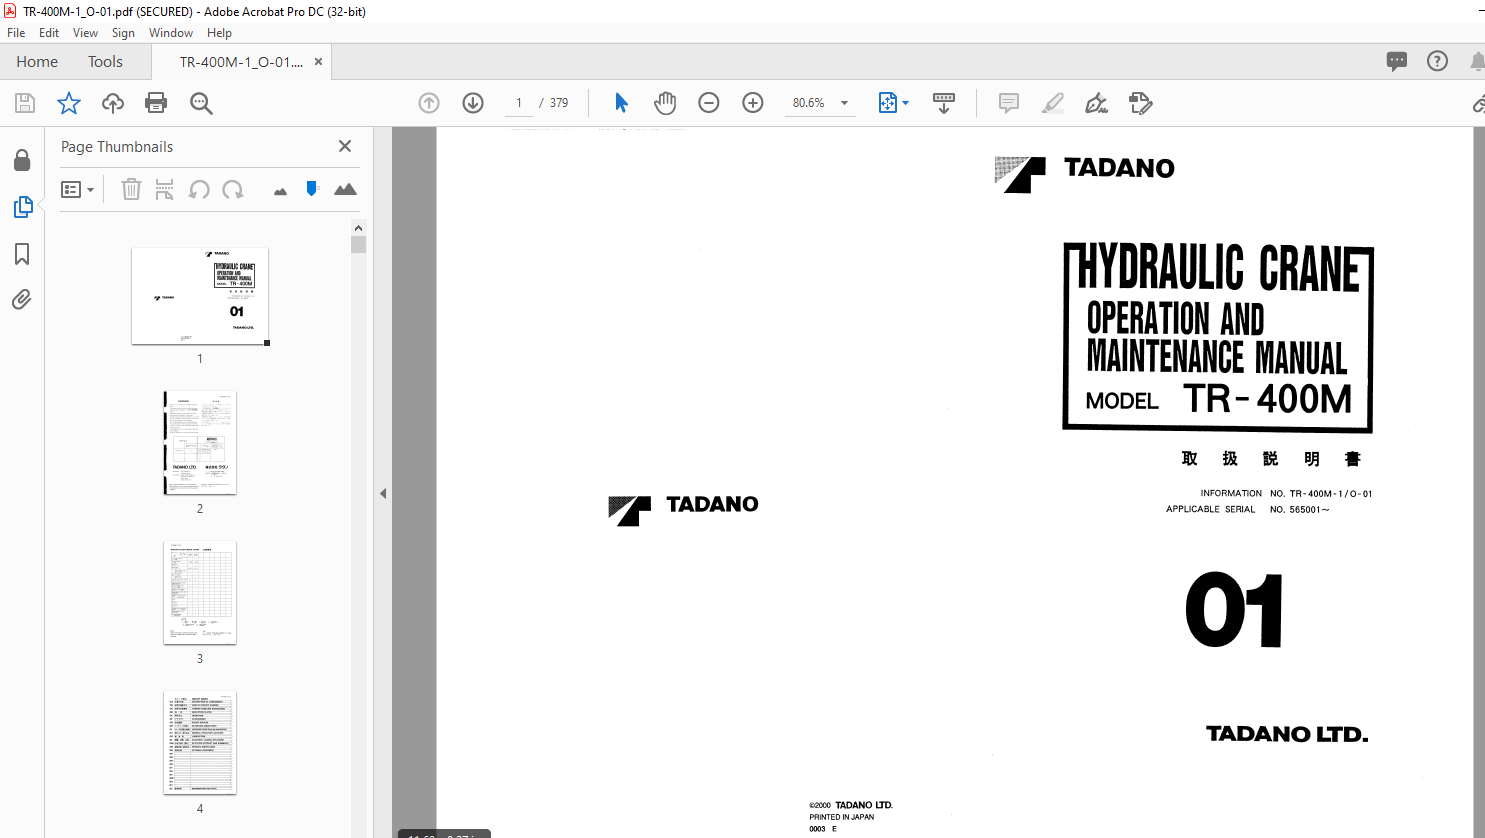
Task: Click the 379 total pages count text
Action: coord(559,103)
